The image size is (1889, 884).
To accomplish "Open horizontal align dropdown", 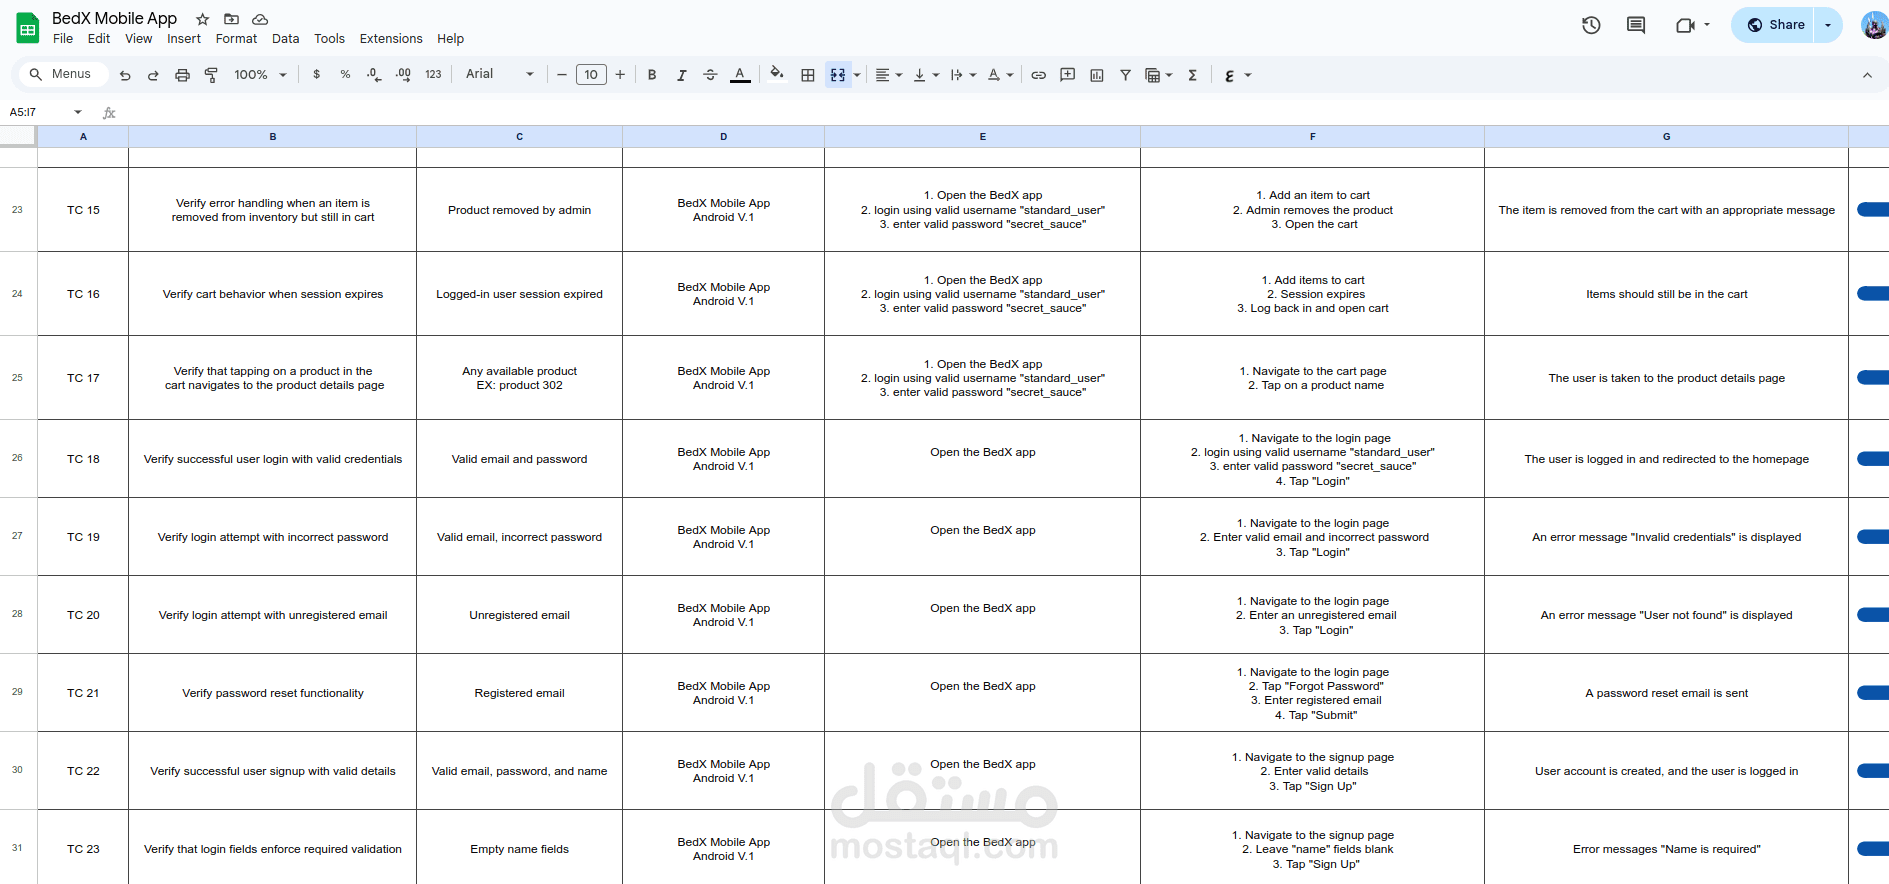I will click(888, 75).
